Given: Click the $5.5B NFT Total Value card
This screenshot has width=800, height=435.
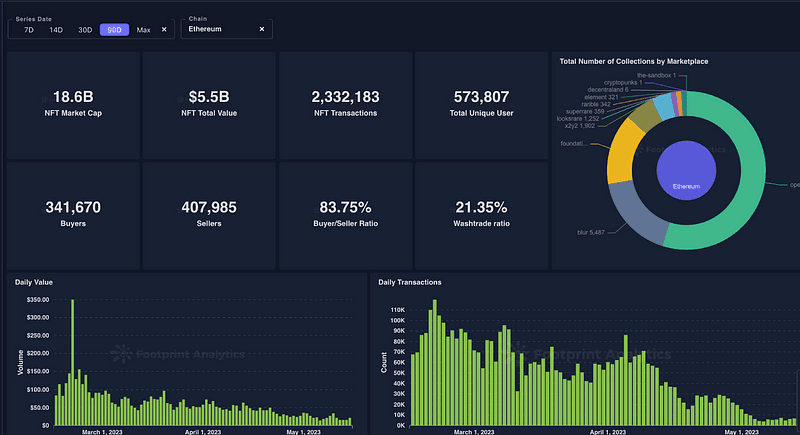Looking at the screenshot, I should point(209,106).
